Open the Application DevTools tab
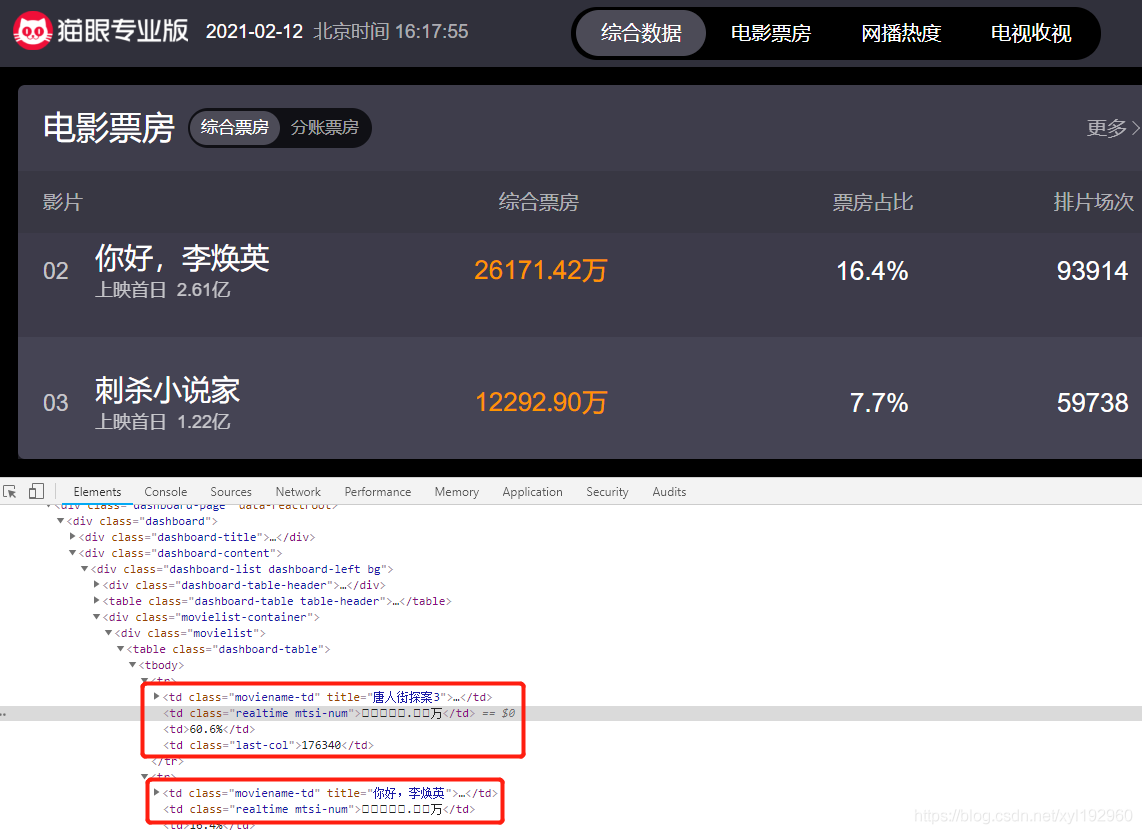The image size is (1142, 834). tap(532, 492)
